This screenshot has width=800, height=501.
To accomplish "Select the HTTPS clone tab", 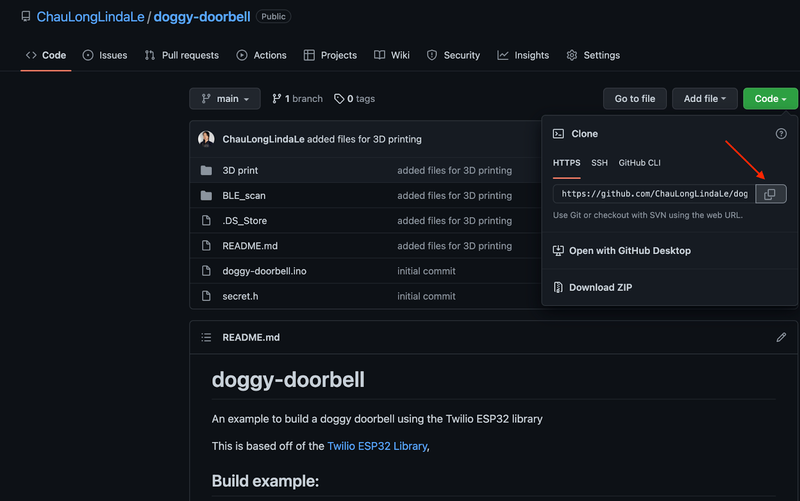I will pyautogui.click(x=566, y=163).
